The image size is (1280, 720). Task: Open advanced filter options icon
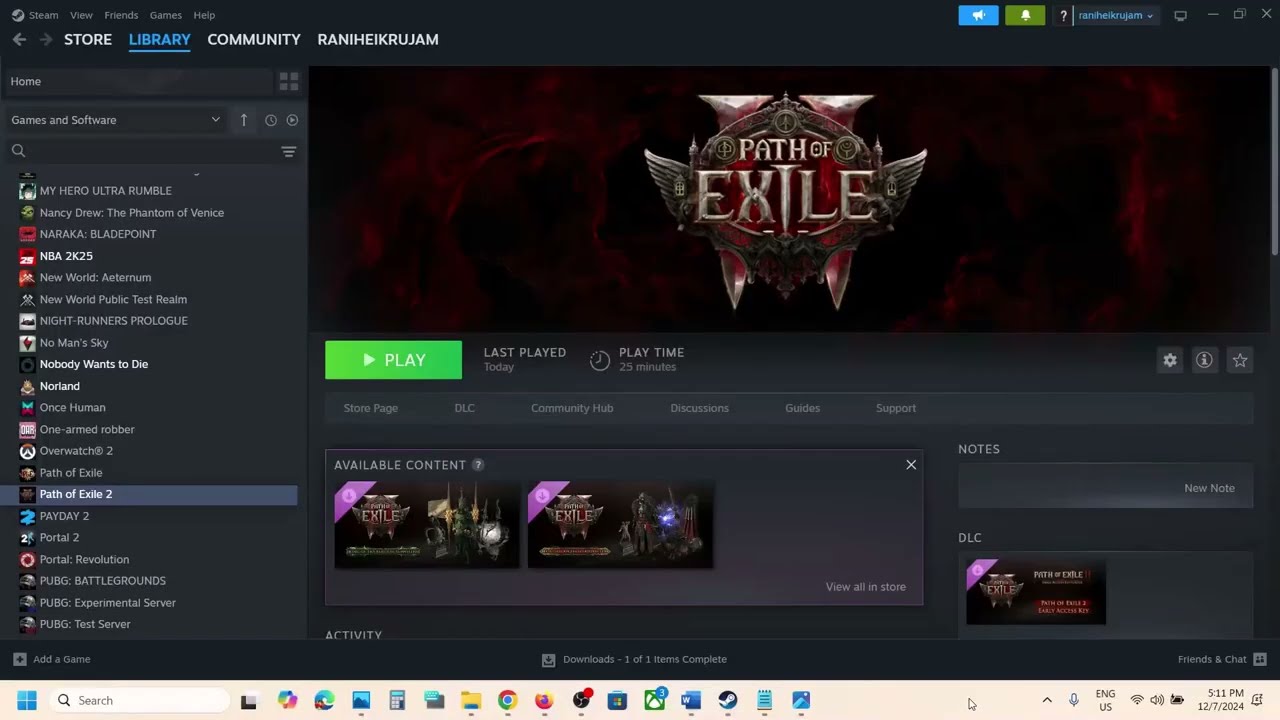[x=288, y=151]
